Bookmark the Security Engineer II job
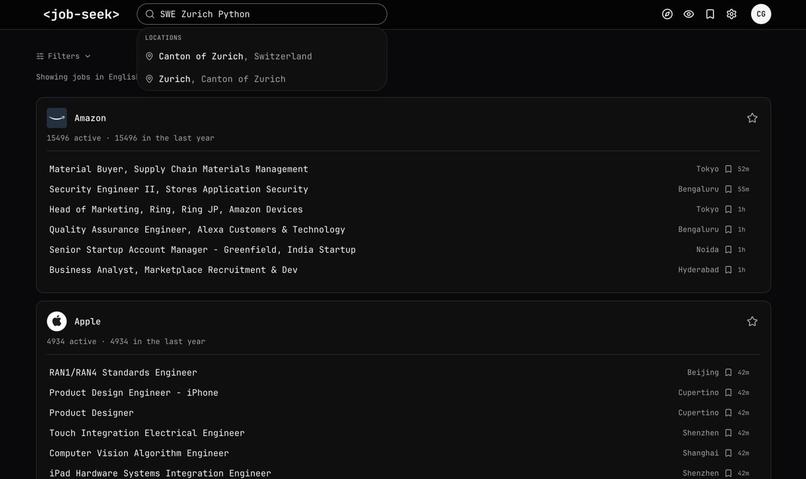 pos(728,189)
